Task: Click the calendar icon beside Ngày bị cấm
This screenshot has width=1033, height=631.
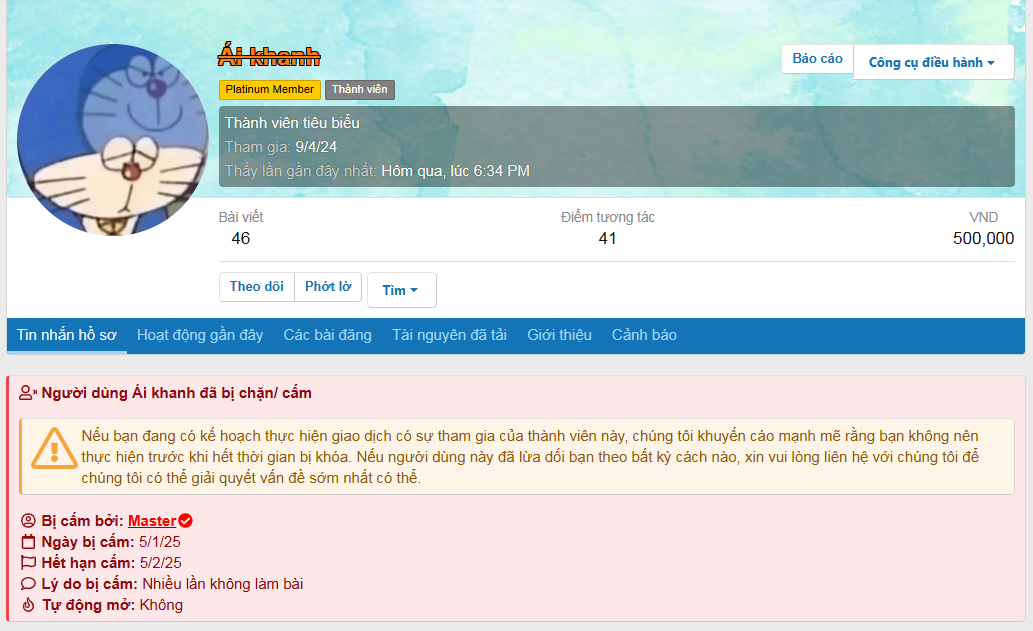Action: coord(28,542)
